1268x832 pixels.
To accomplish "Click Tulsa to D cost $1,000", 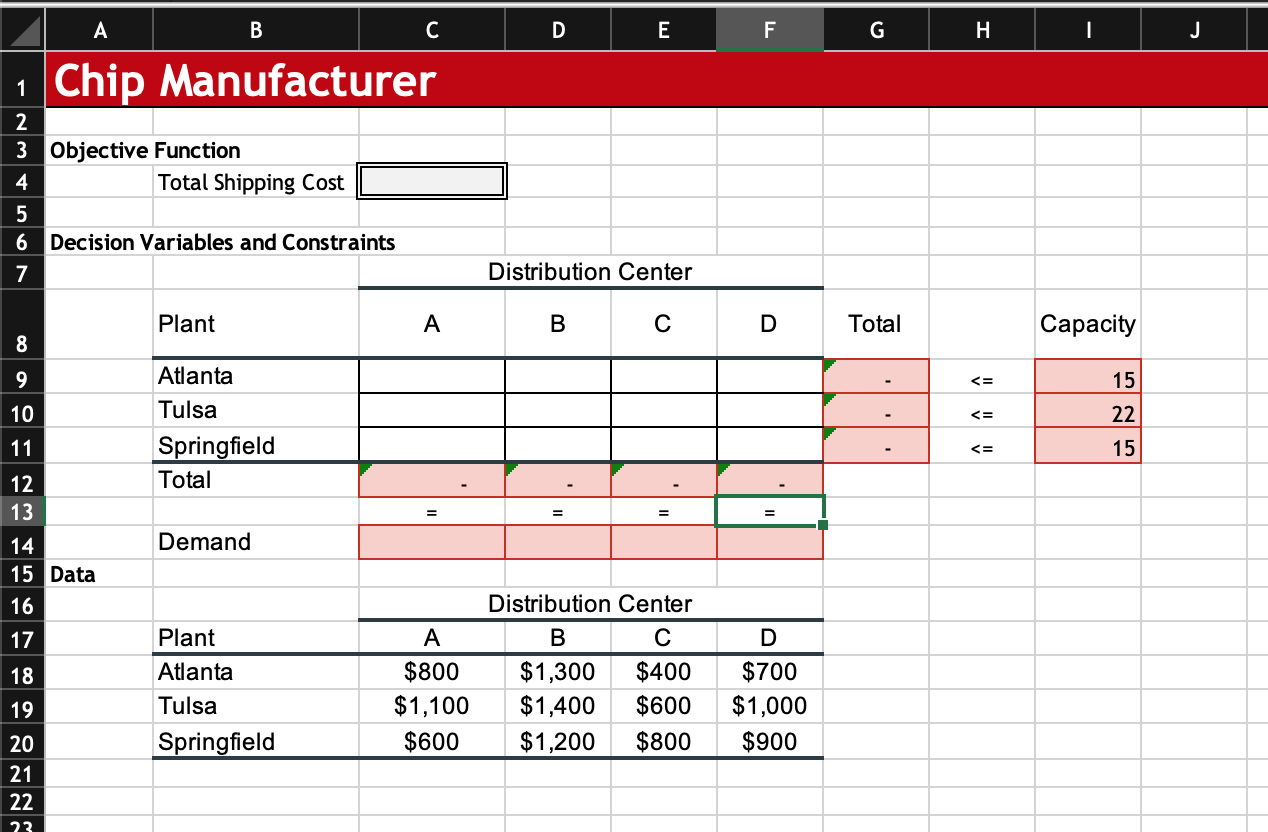I will click(770, 706).
